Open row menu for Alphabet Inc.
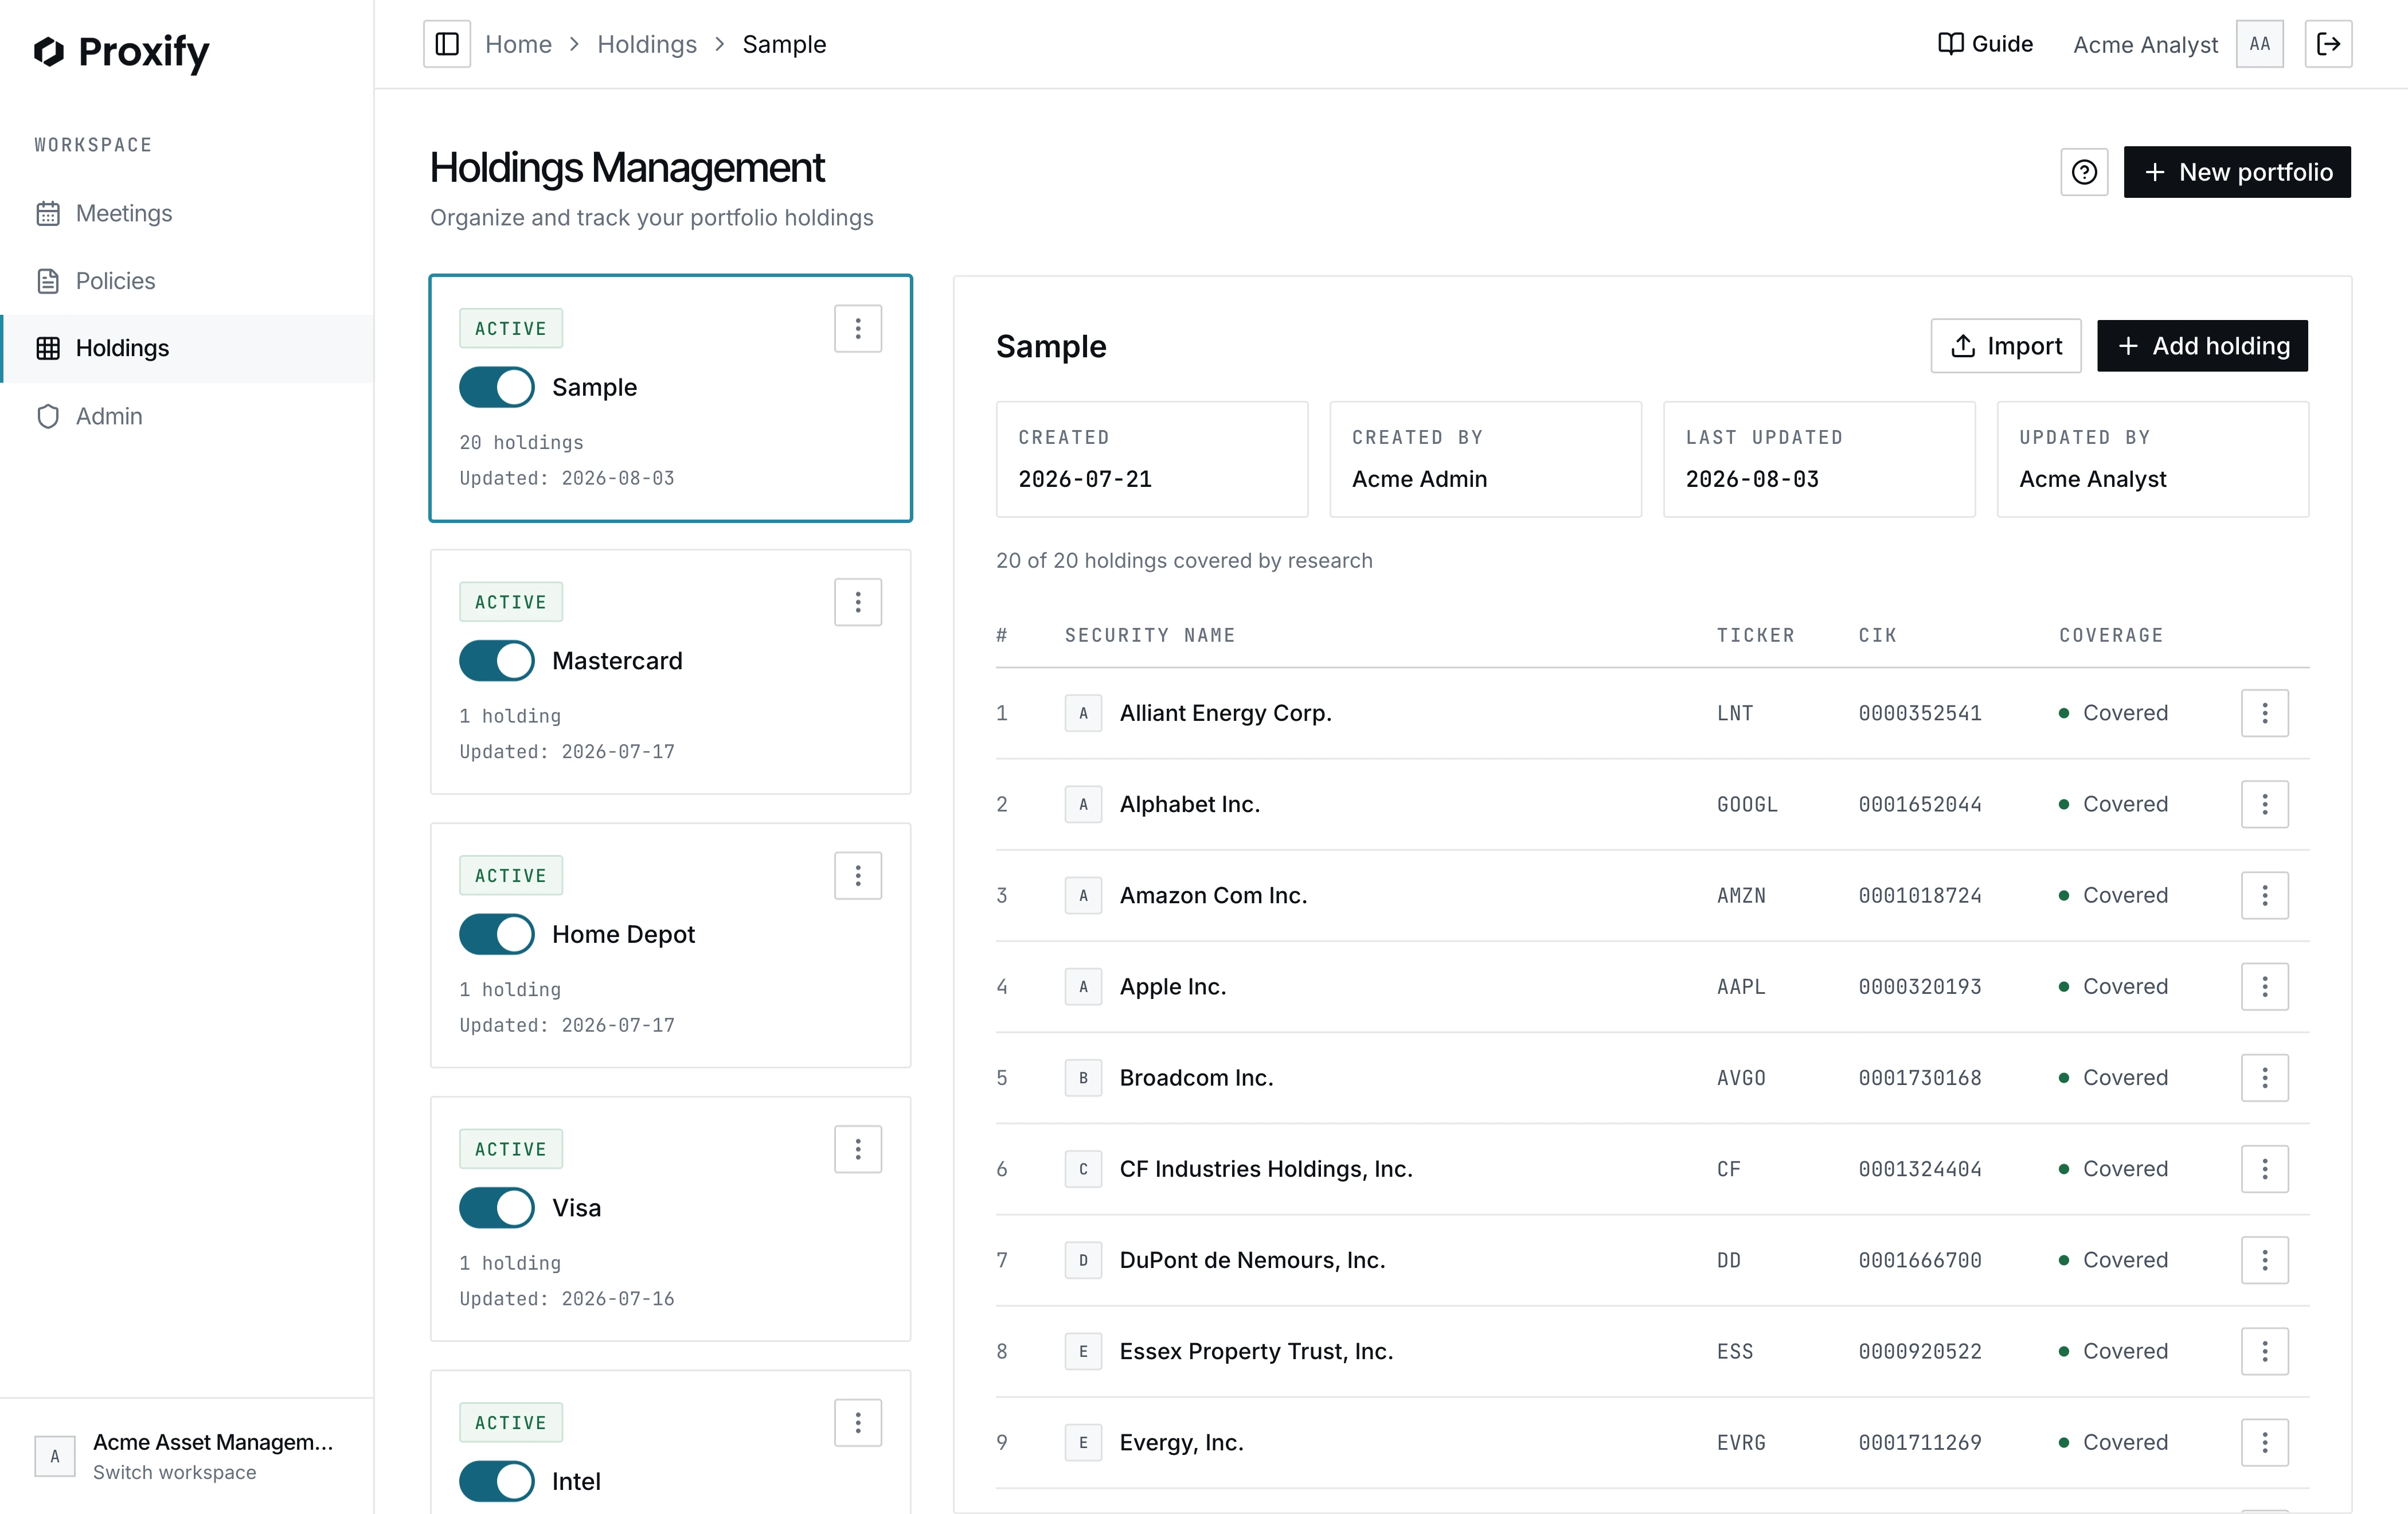 pyautogui.click(x=2264, y=804)
